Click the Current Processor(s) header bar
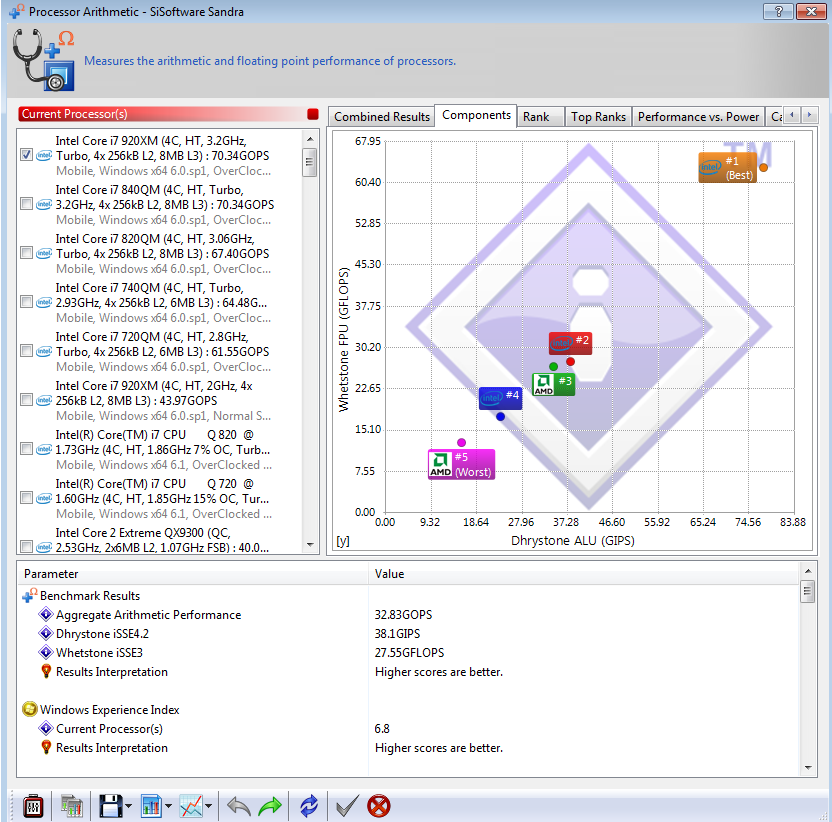The height and width of the screenshot is (822, 832). [x=169, y=114]
